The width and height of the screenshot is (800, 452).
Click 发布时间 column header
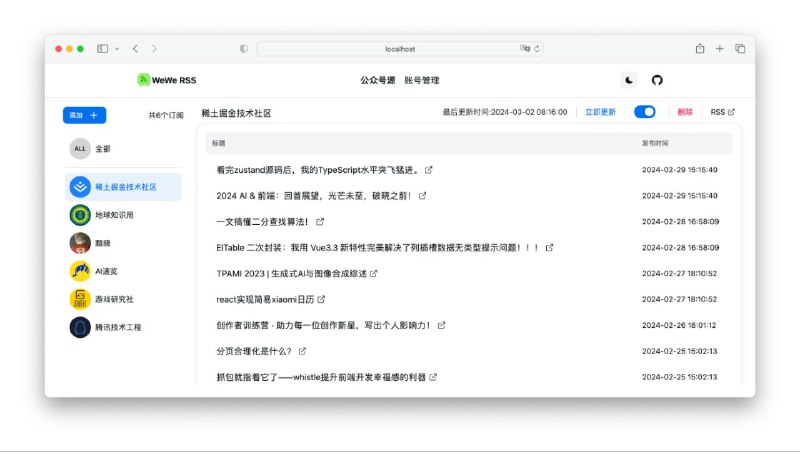(655, 143)
